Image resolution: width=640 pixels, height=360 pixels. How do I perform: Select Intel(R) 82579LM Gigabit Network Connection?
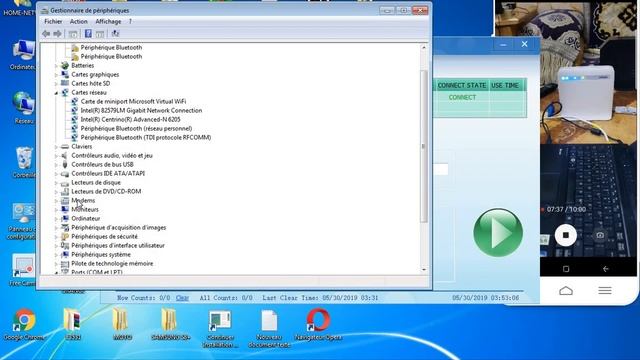(141, 110)
